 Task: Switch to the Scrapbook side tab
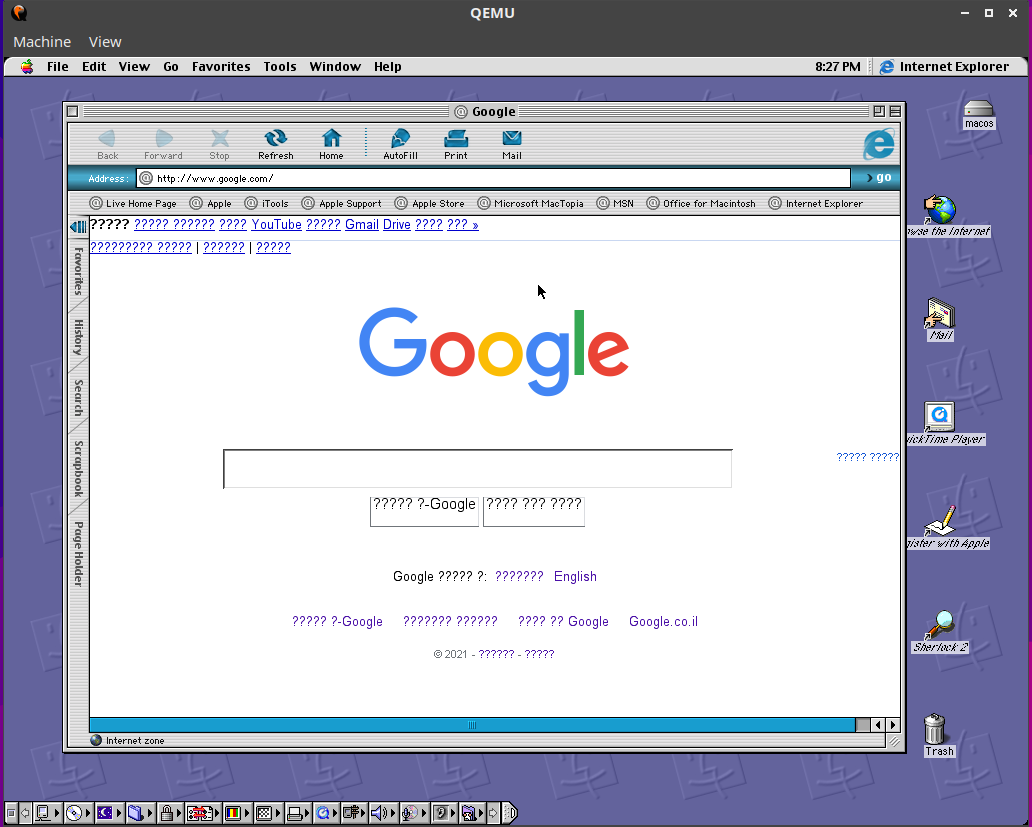78,468
